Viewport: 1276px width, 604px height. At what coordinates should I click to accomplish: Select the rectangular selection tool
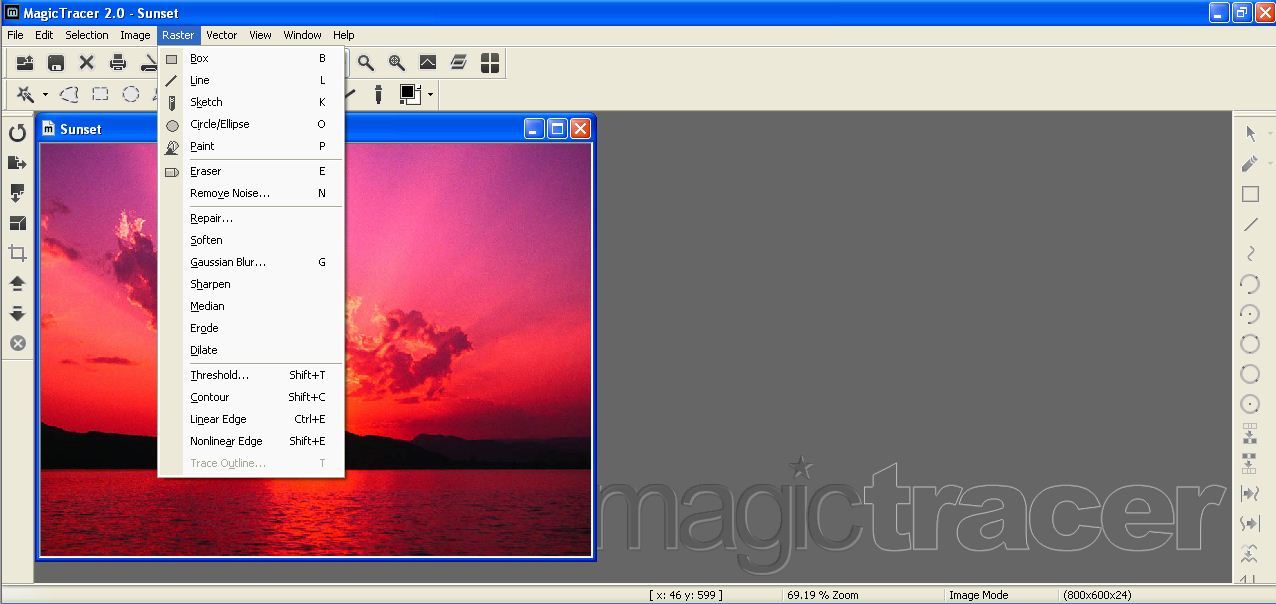point(100,94)
